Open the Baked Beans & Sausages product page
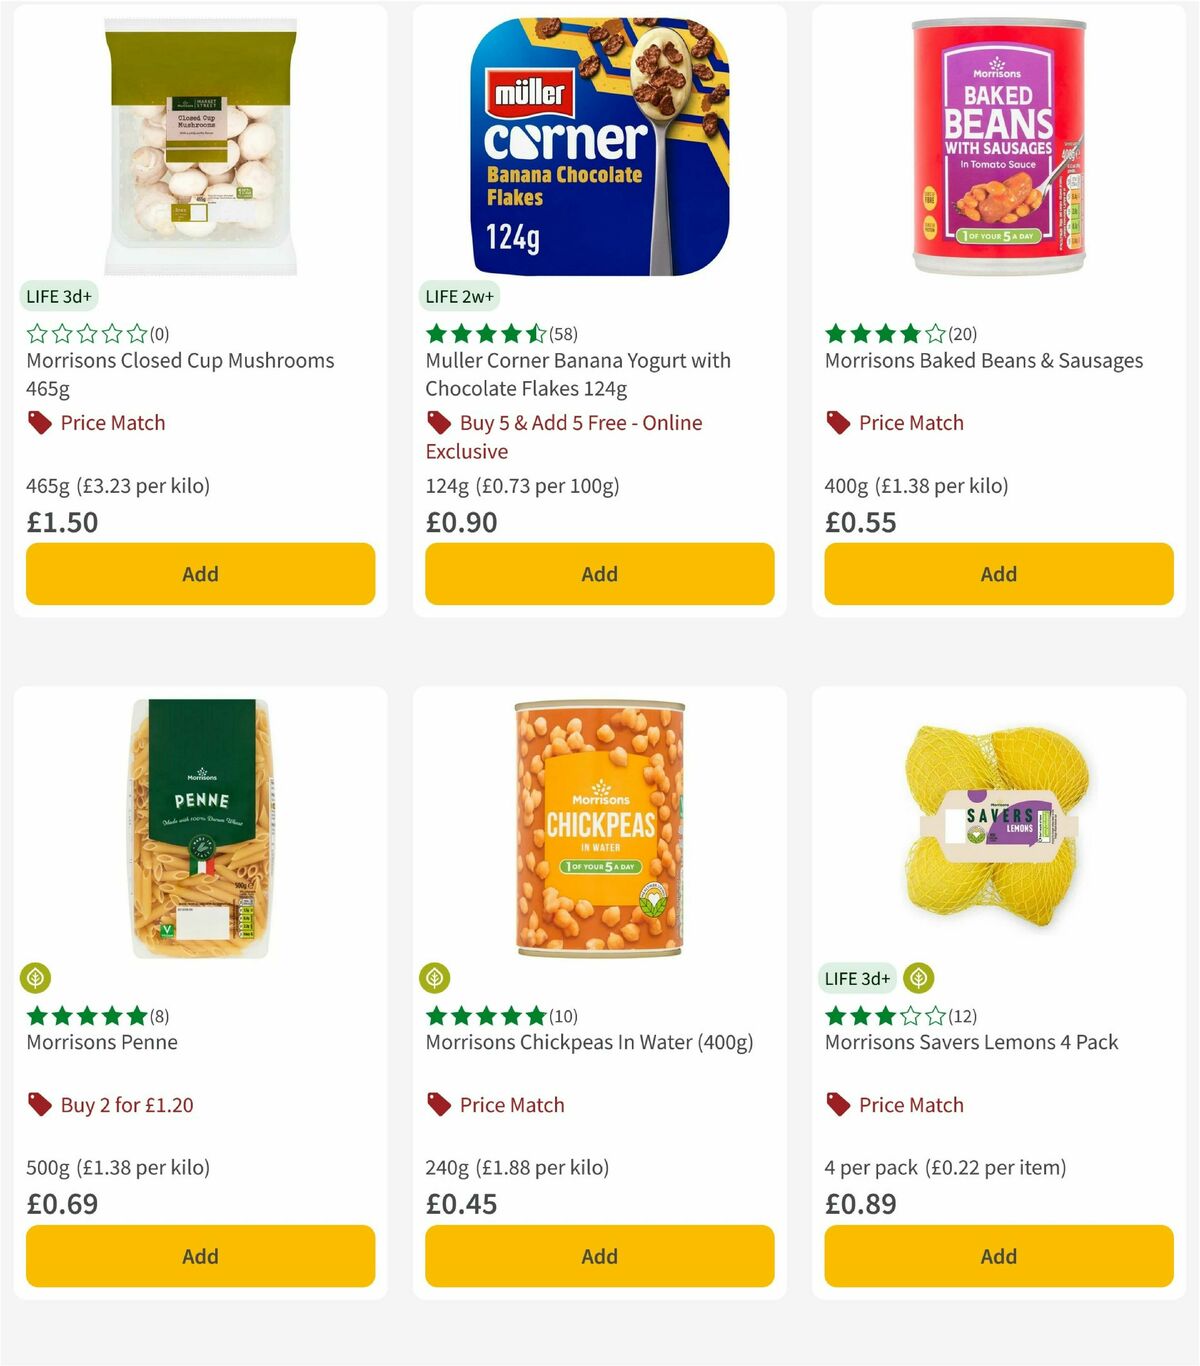 pos(983,361)
